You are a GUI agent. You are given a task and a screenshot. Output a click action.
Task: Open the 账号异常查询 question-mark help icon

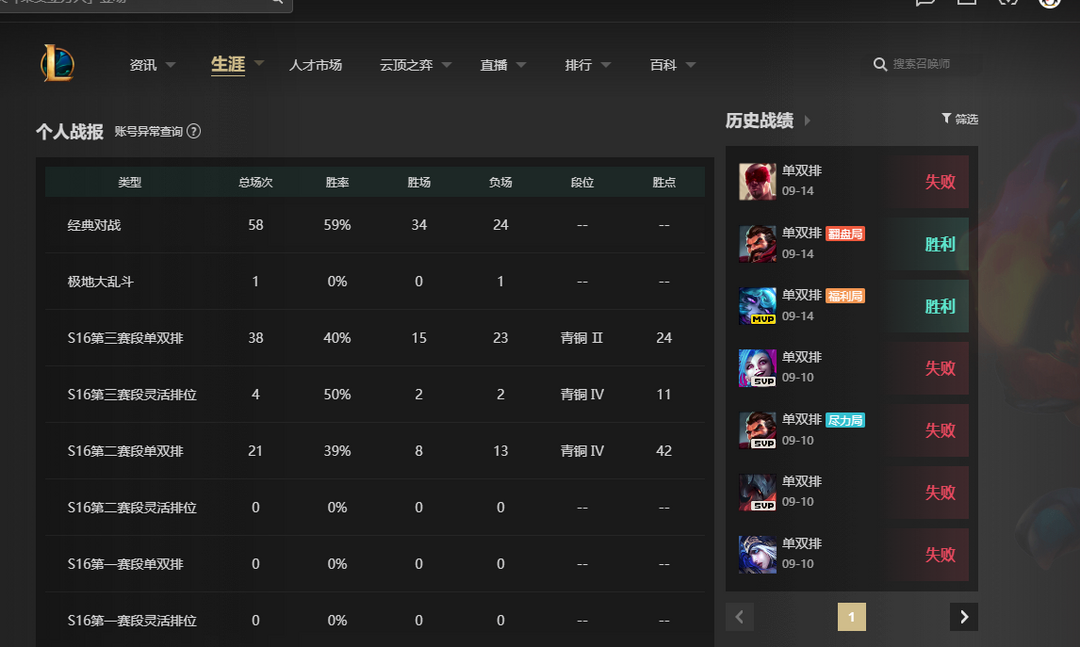tap(194, 131)
